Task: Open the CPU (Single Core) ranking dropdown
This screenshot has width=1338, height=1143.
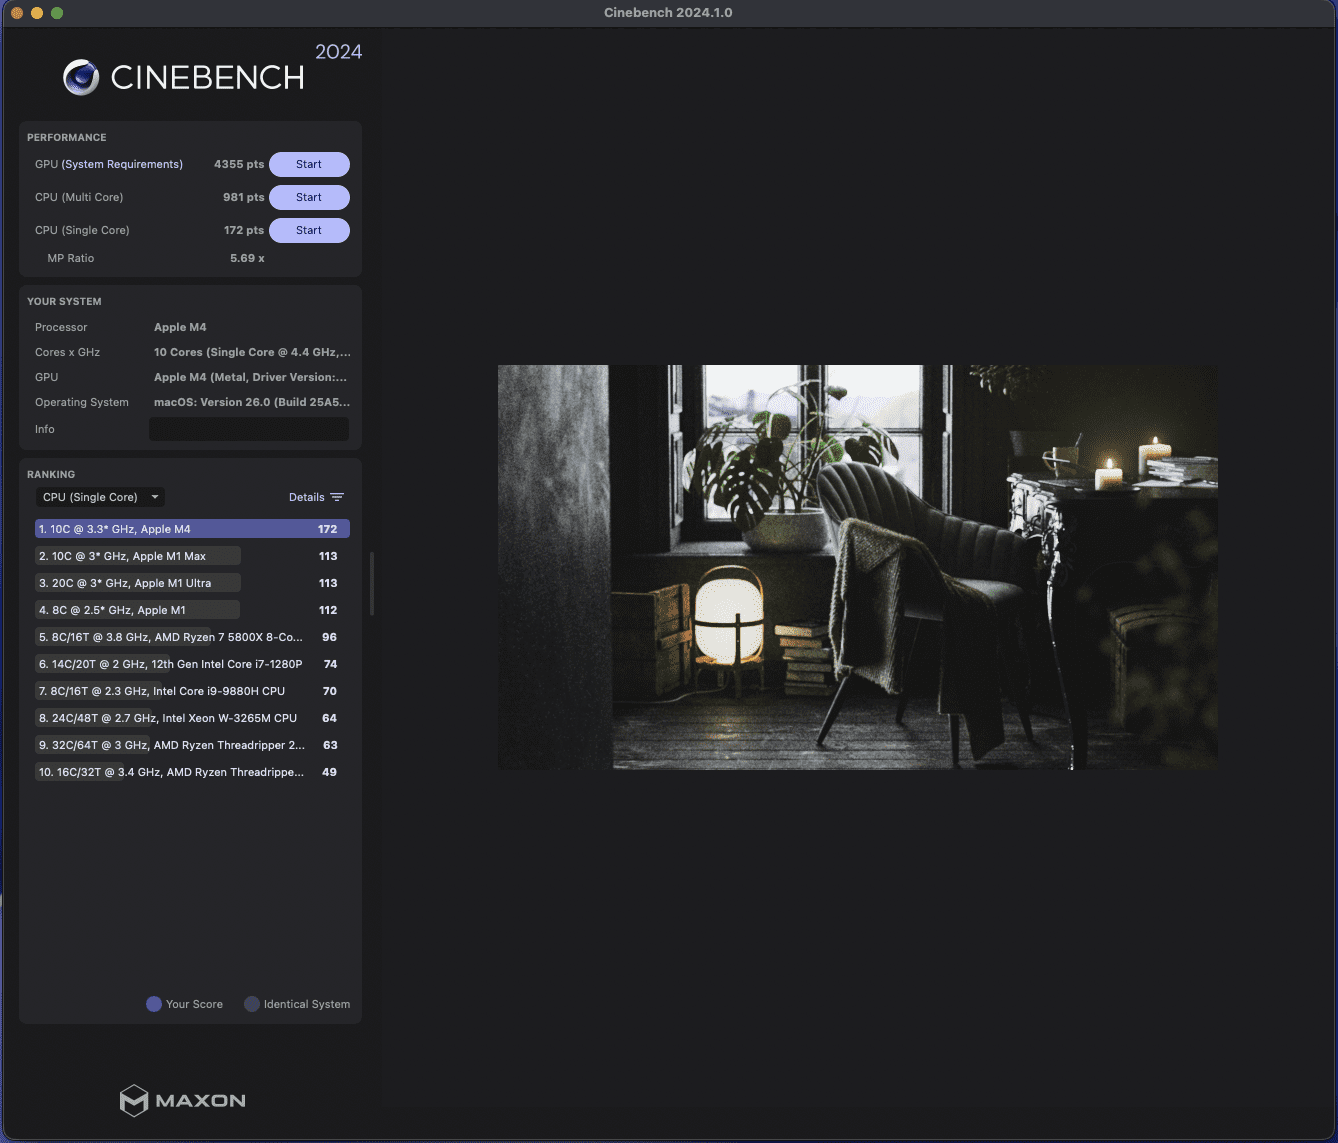Action: (x=100, y=497)
